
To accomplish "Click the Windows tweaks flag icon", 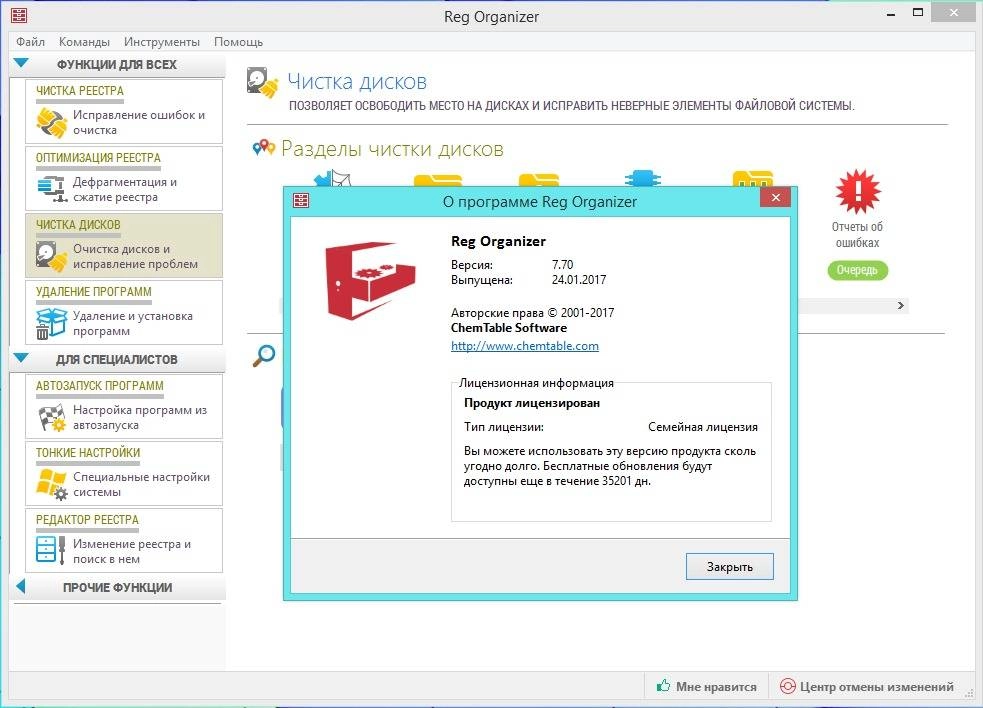I will point(51,484).
